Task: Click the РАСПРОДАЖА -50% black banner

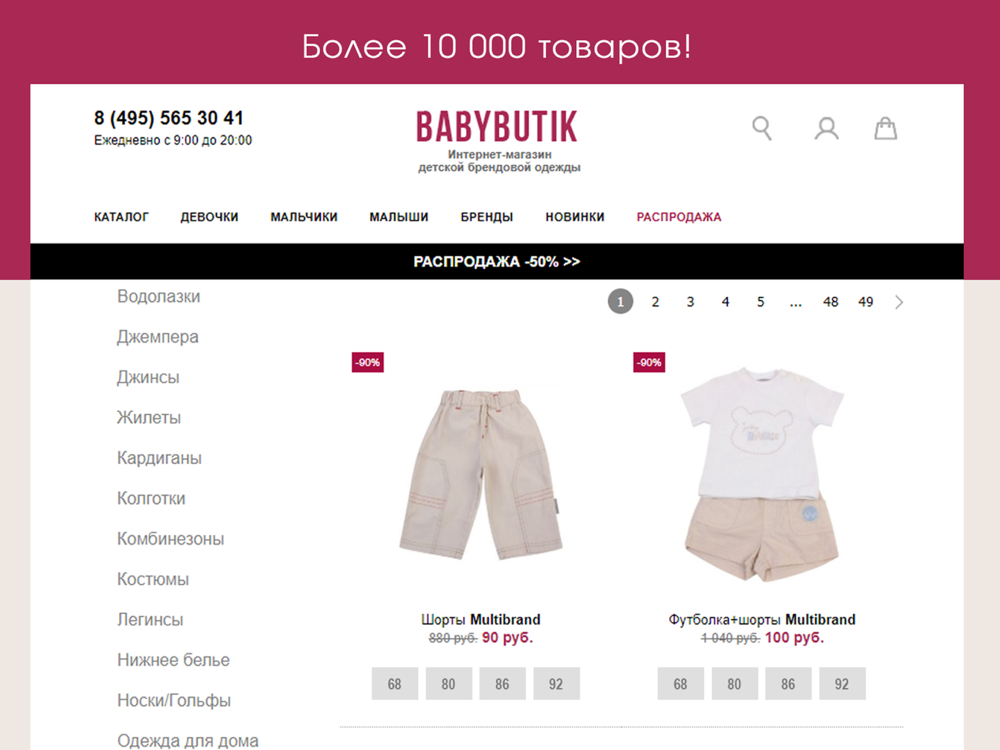Action: tap(497, 261)
